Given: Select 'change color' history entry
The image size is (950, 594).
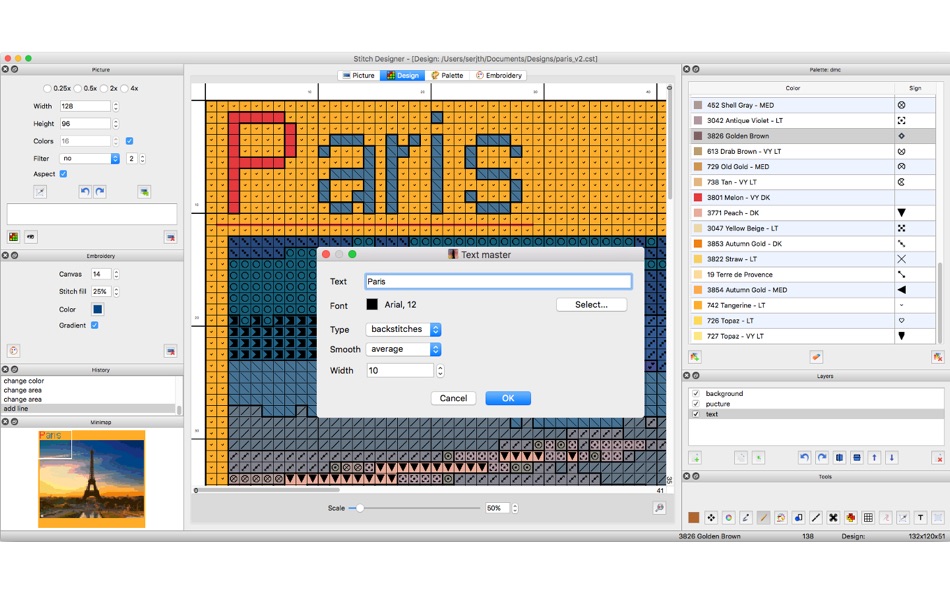Looking at the screenshot, I should pyautogui.click(x=89, y=381).
